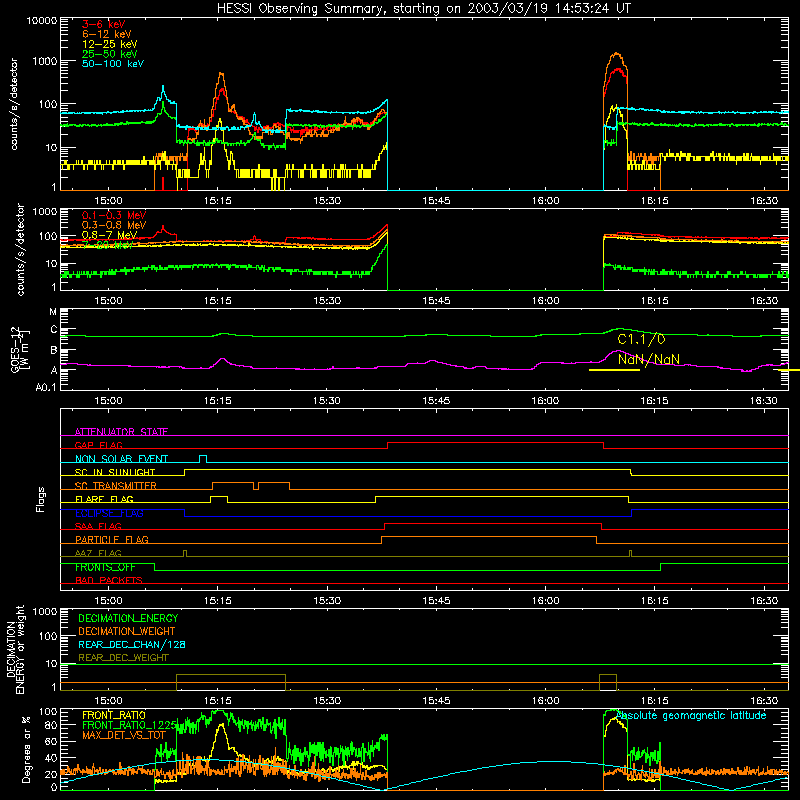Click the "A0.1" label on GOES axis
The height and width of the screenshot is (800, 800).
[46, 387]
